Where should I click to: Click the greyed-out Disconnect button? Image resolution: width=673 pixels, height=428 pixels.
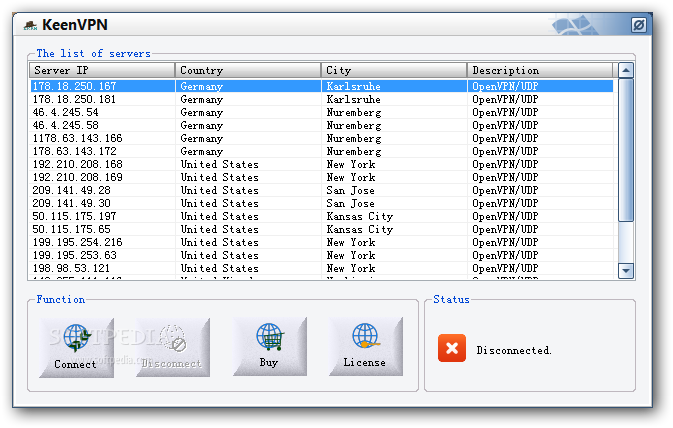point(173,348)
